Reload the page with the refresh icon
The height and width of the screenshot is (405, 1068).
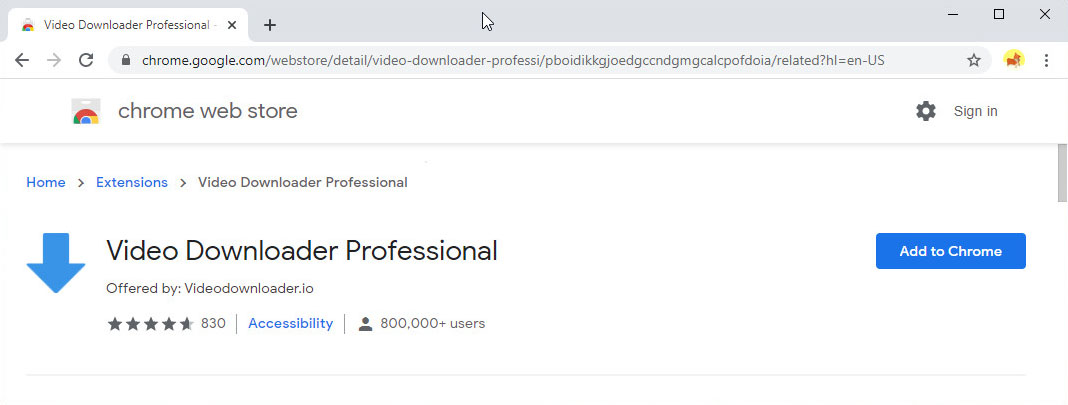[x=86, y=61]
